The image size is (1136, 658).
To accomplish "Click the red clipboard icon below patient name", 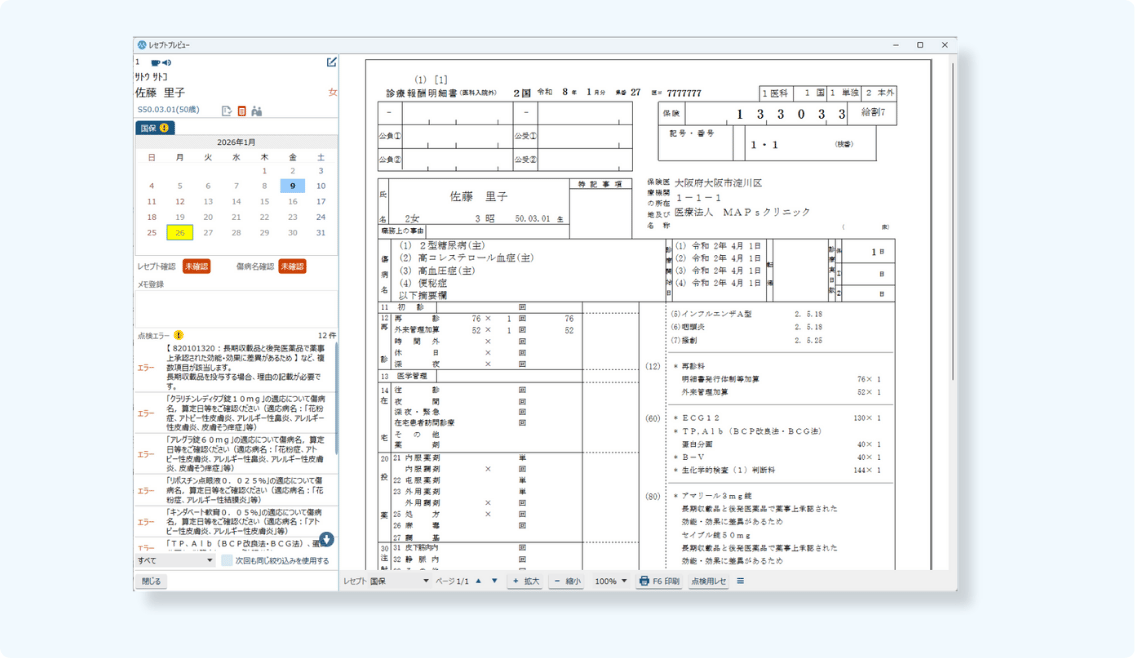I will 241,111.
